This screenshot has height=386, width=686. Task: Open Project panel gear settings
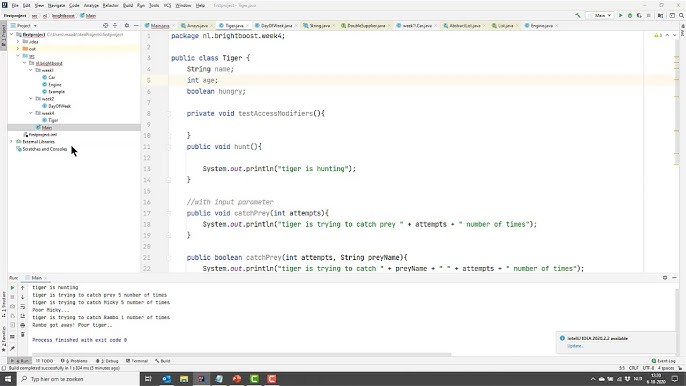click(x=127, y=26)
